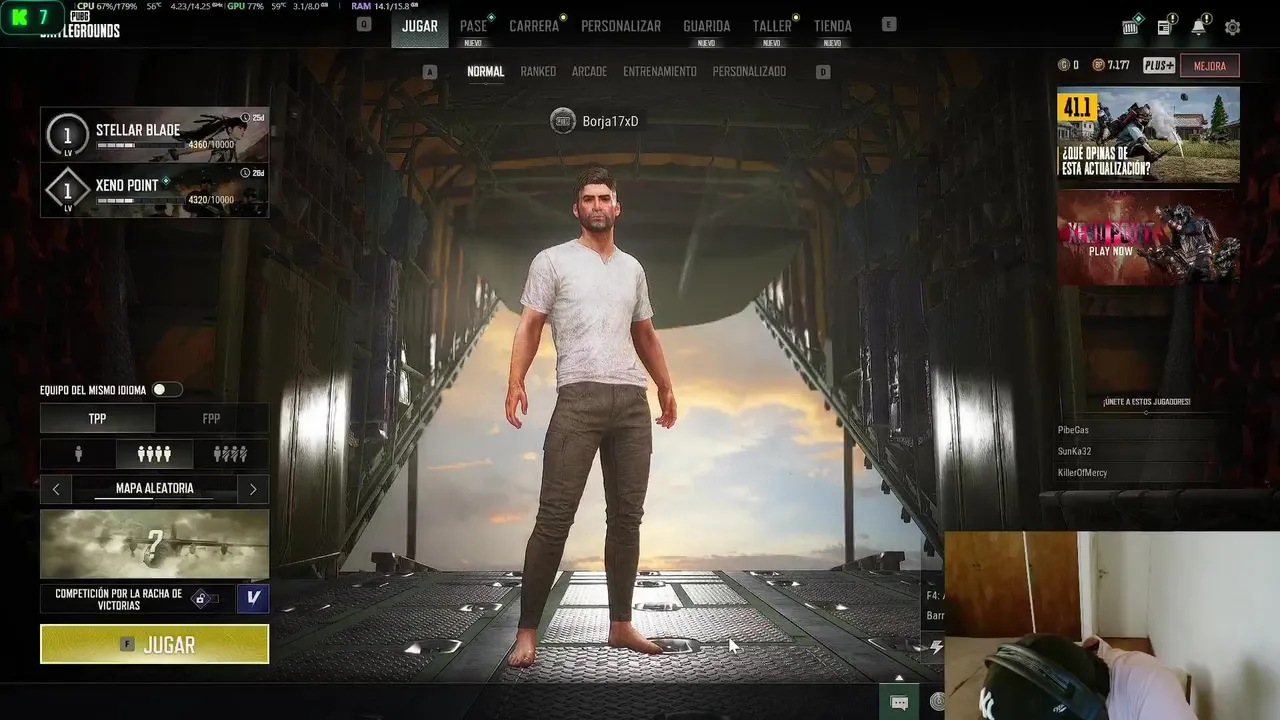This screenshot has width=1280, height=720.
Task: Open the chat speech bubble icon
Action: [899, 703]
